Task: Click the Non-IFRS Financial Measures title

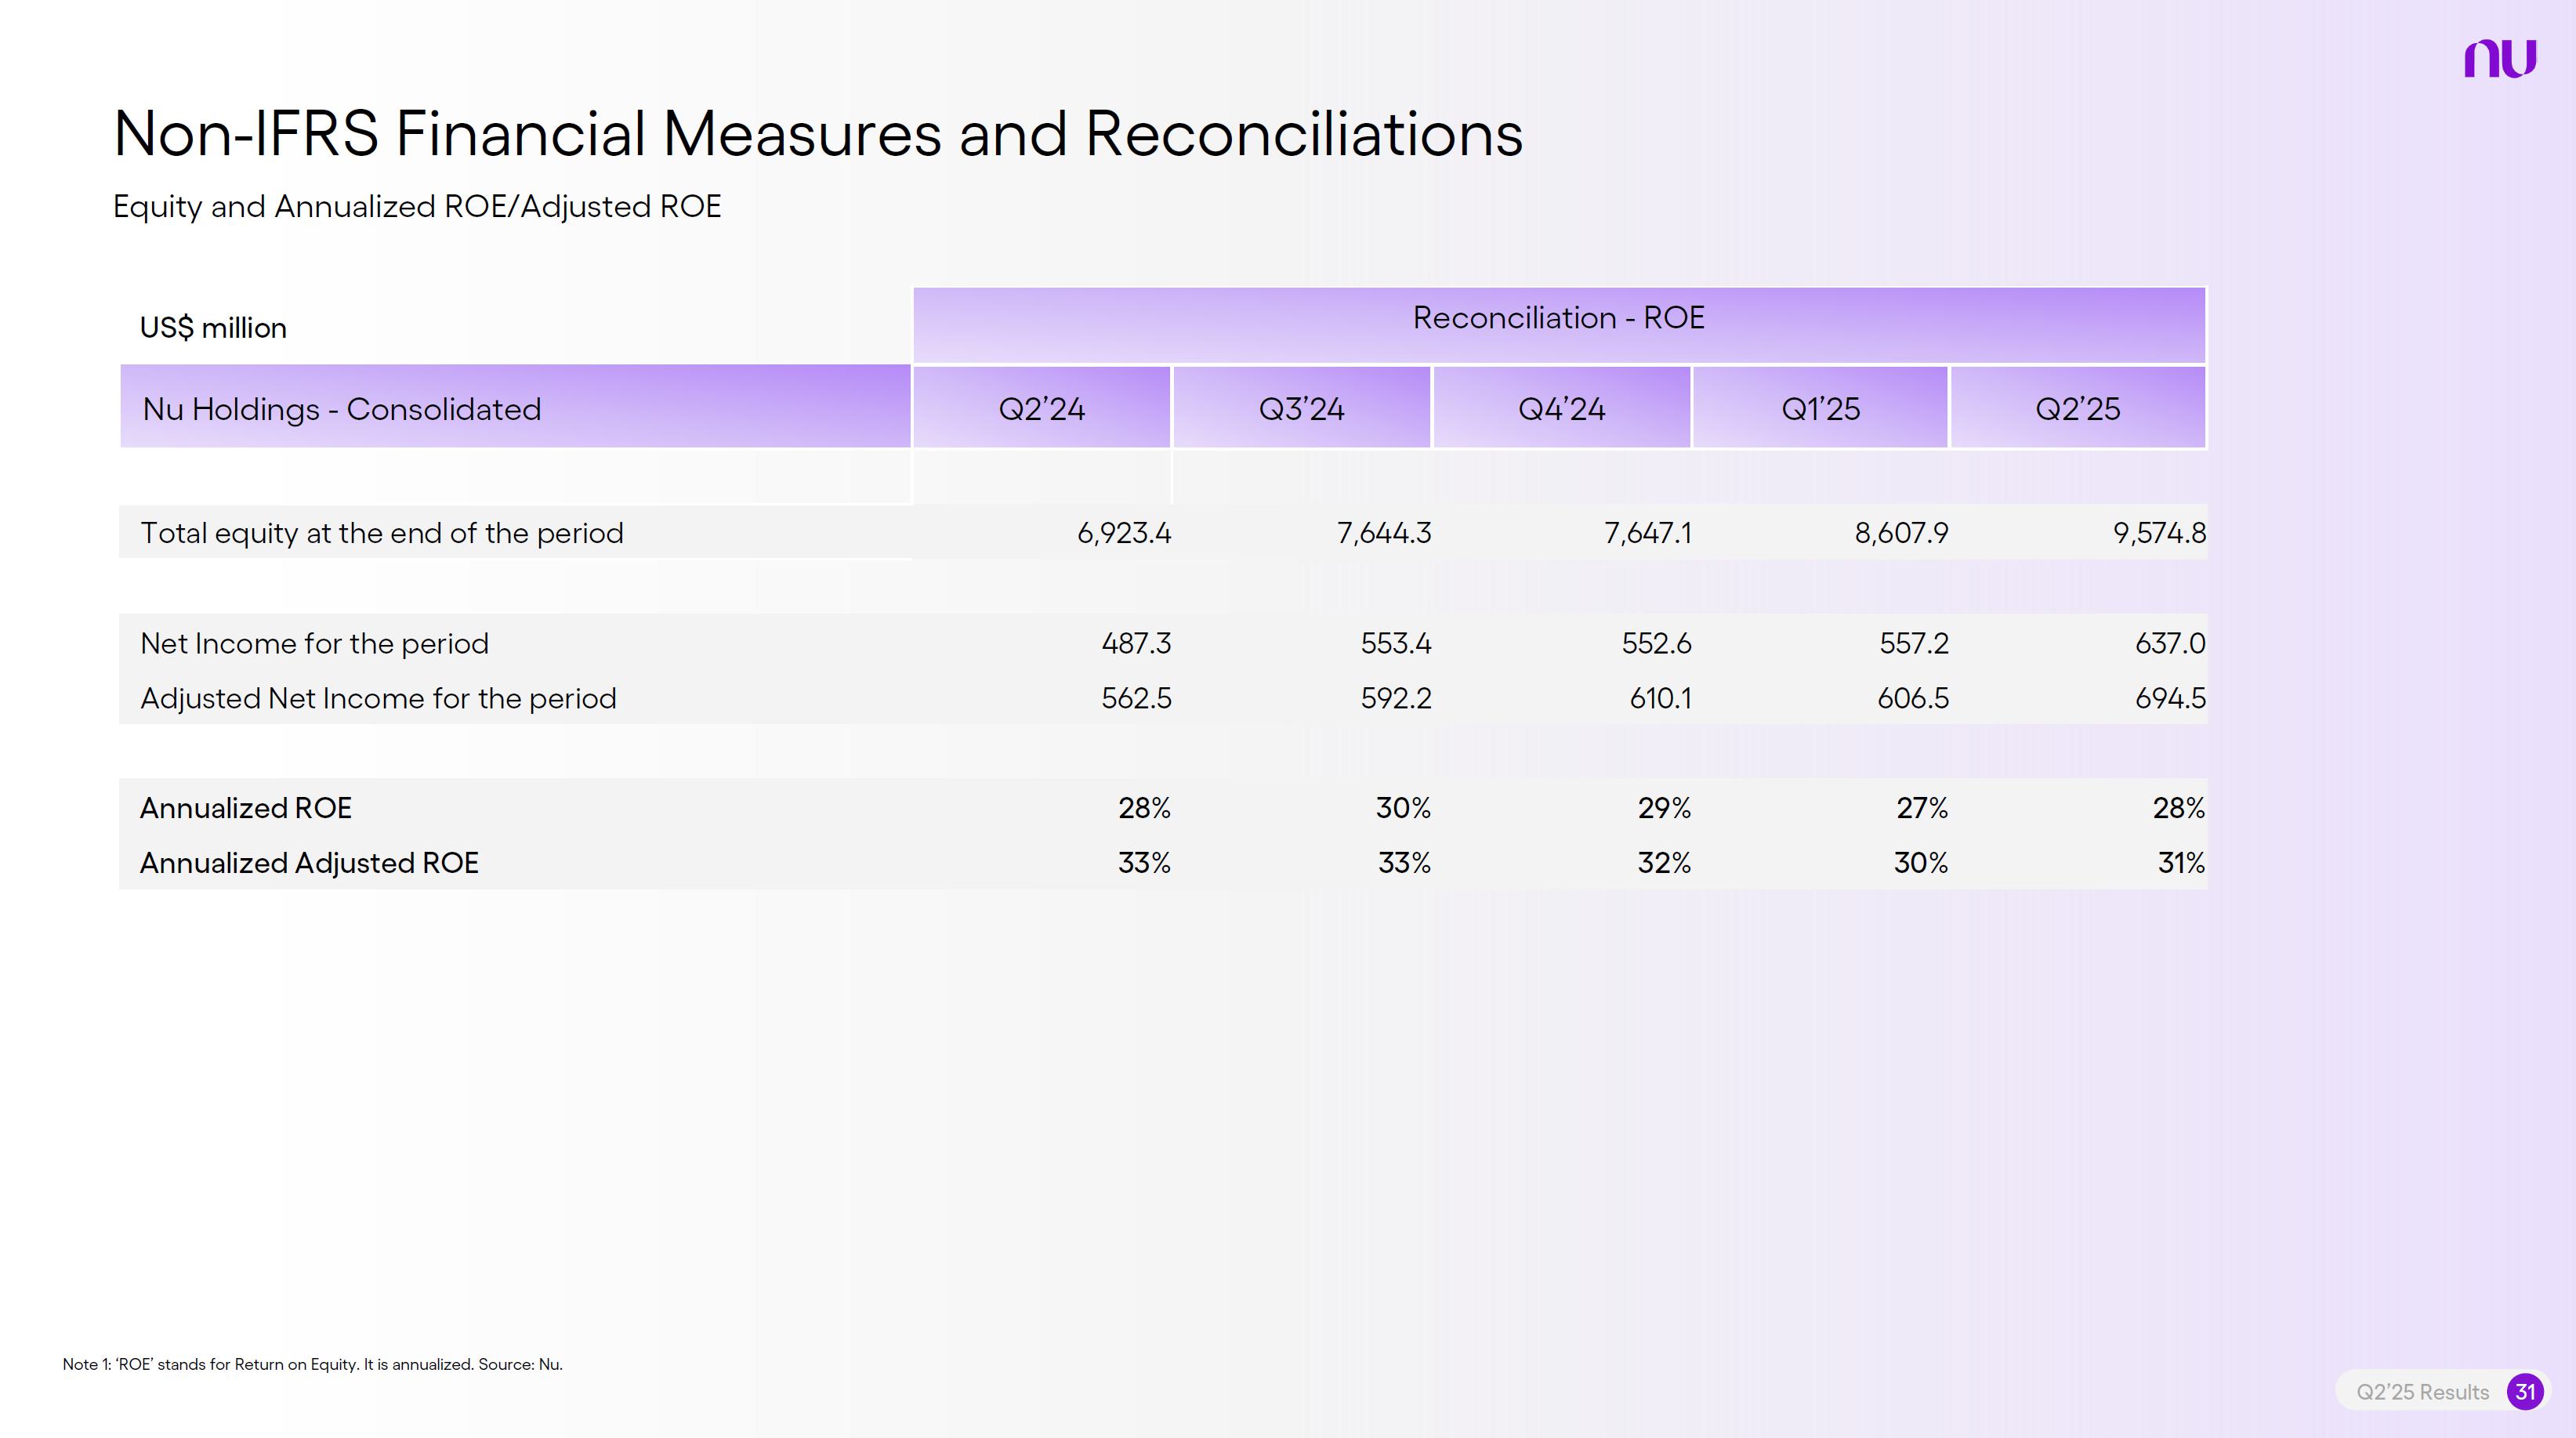Action: coord(817,133)
